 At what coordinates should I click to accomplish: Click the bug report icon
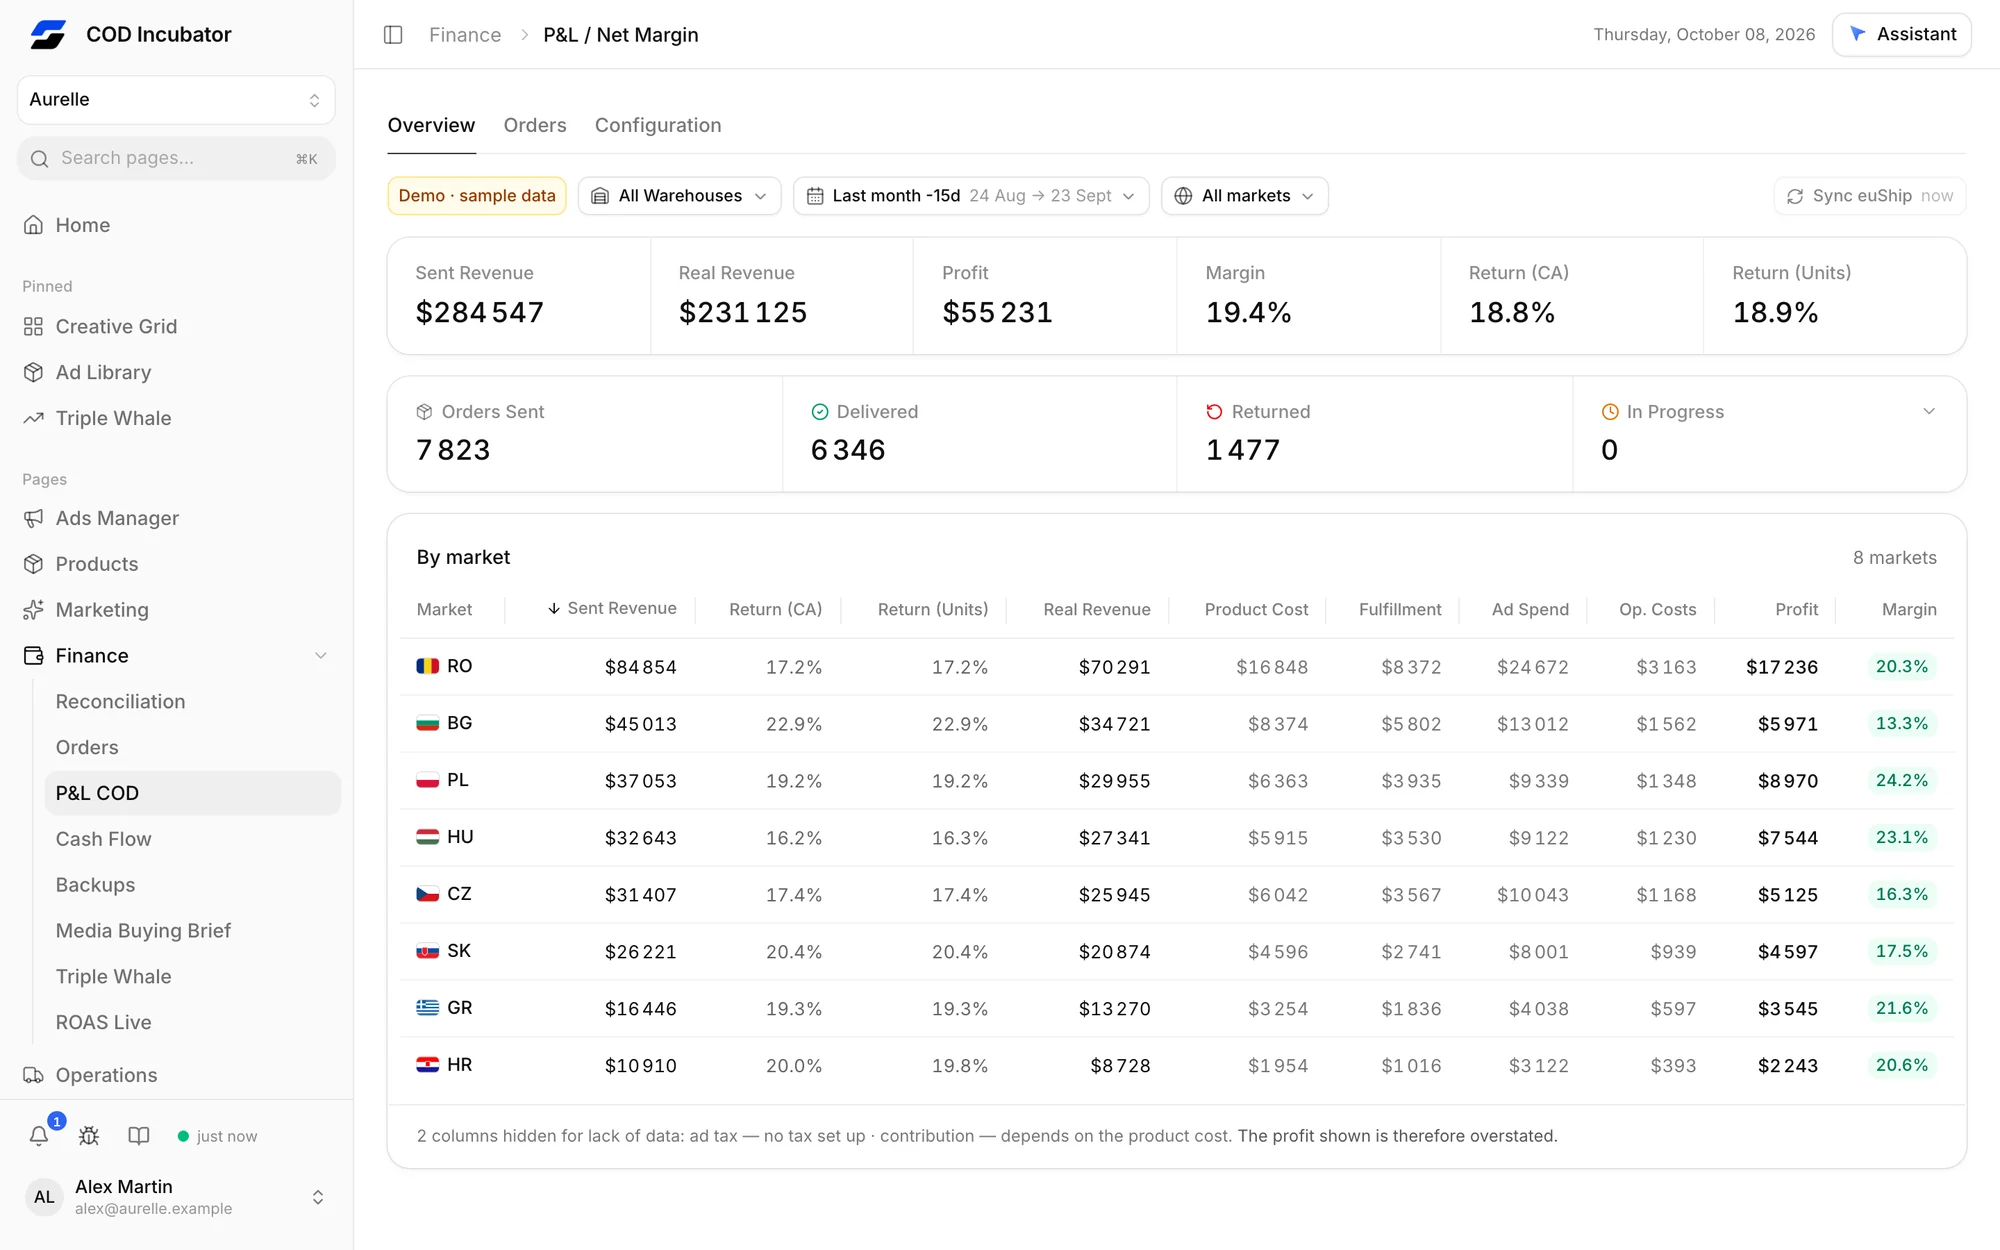89,1136
